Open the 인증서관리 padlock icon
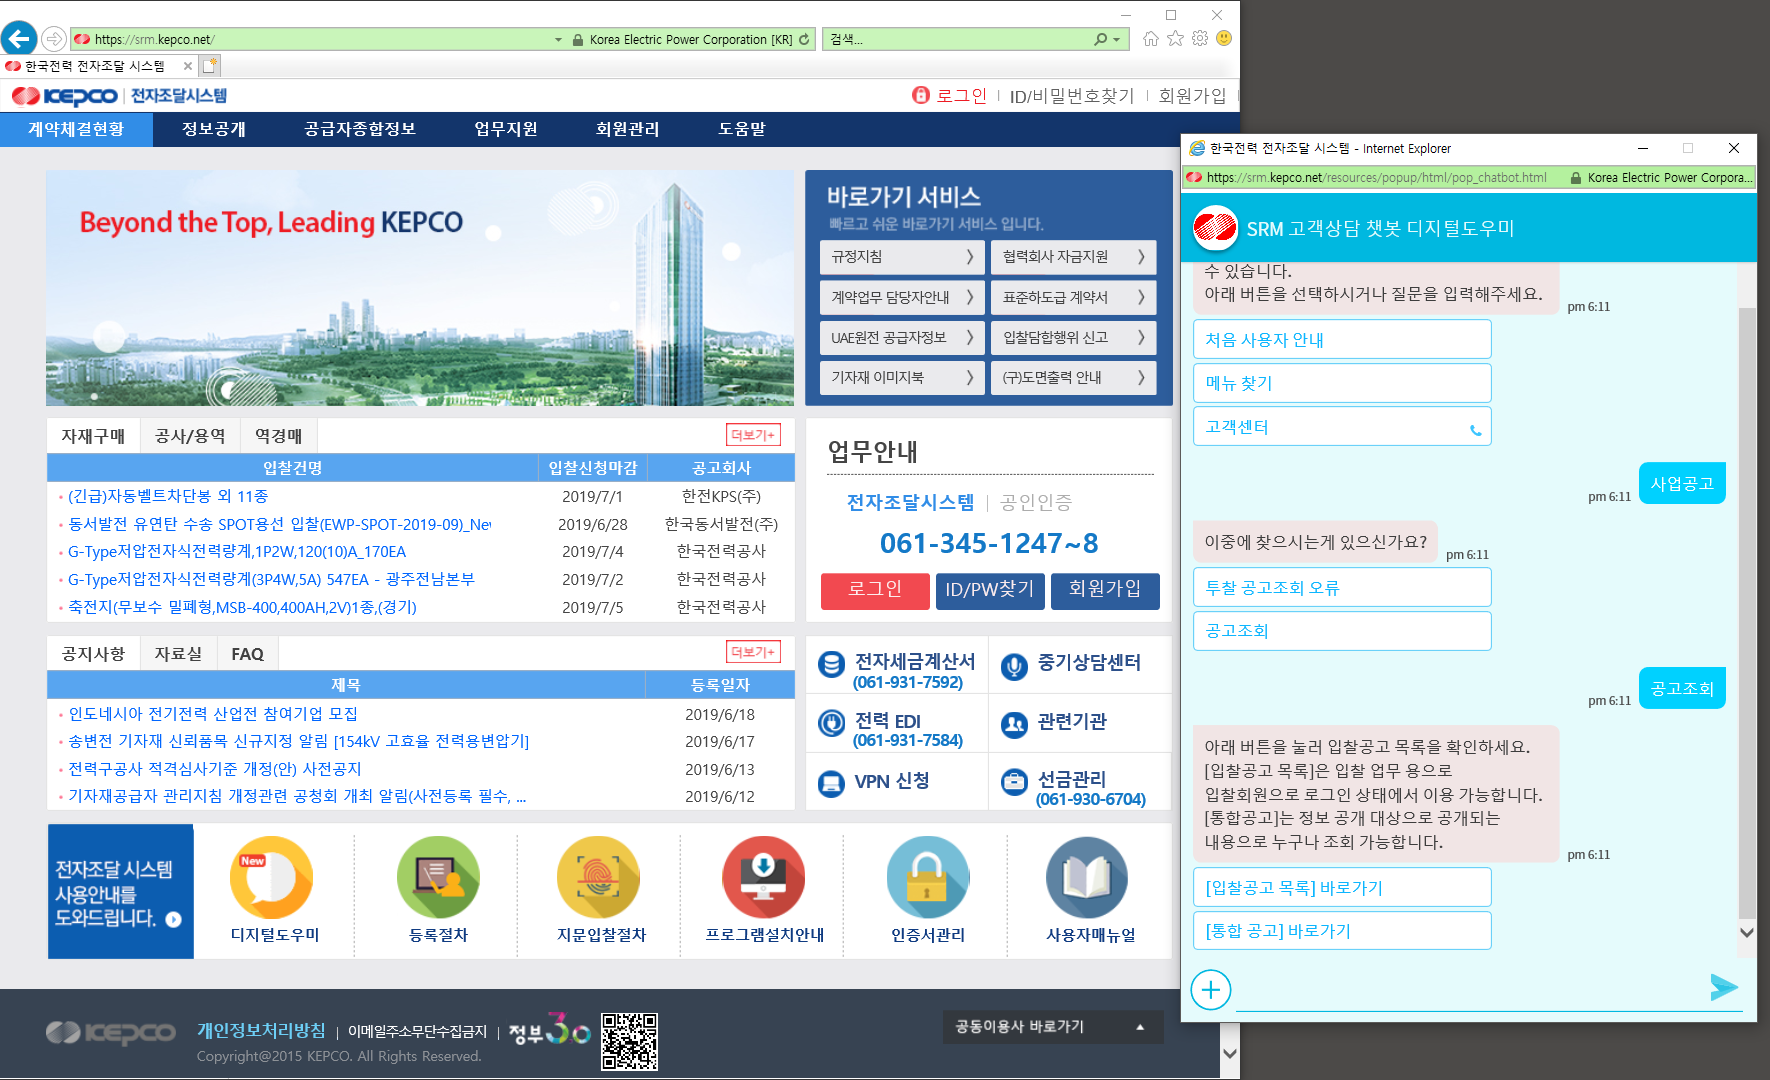Viewport: 1770px width, 1080px height. pos(928,877)
